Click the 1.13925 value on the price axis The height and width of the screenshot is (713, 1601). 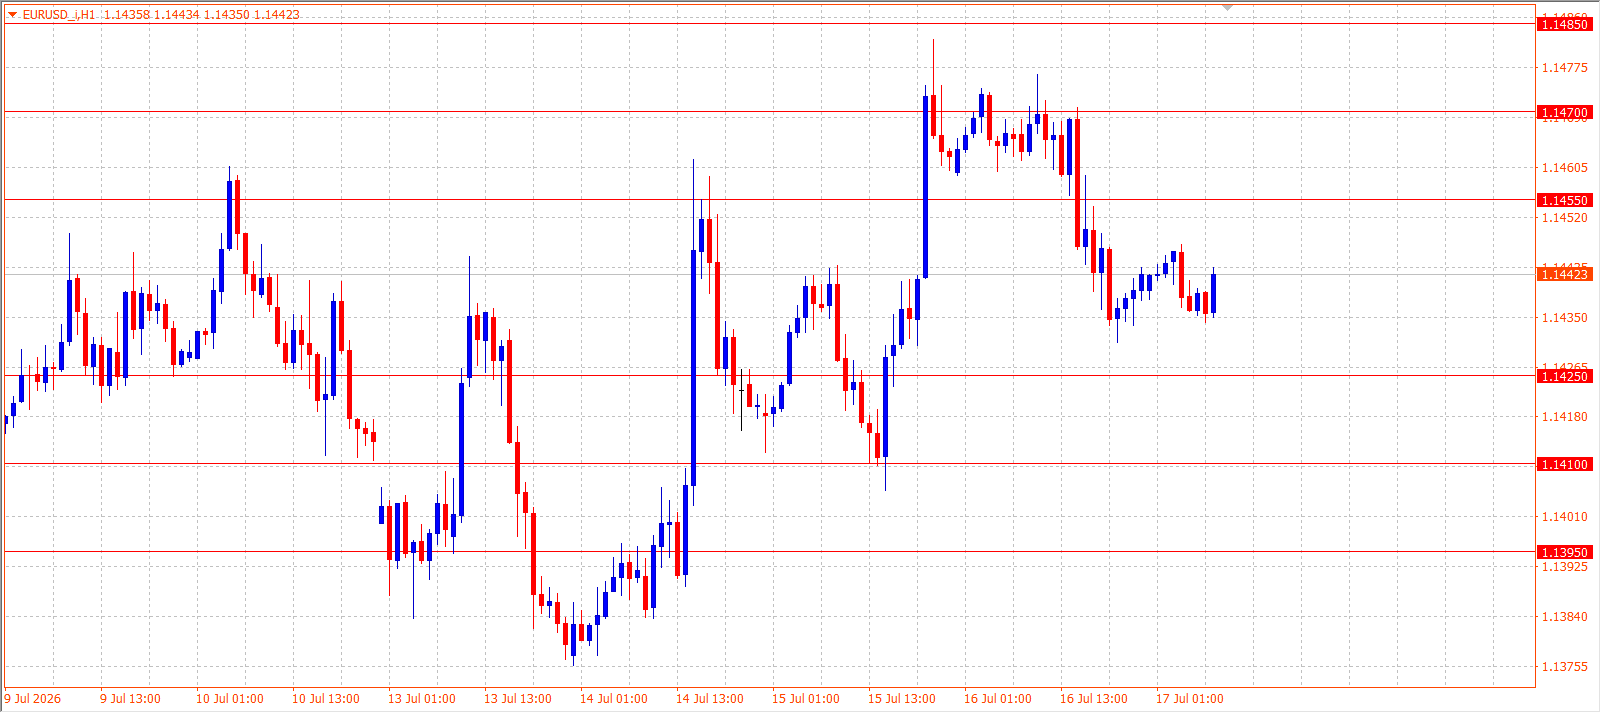click(x=1565, y=567)
